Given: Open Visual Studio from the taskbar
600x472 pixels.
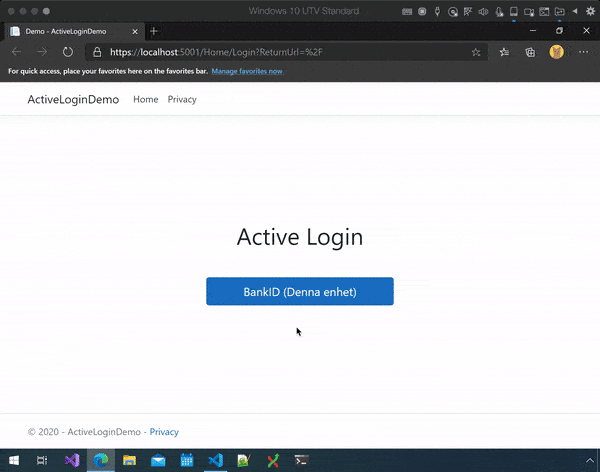Looking at the screenshot, I should pyautogui.click(x=71, y=461).
